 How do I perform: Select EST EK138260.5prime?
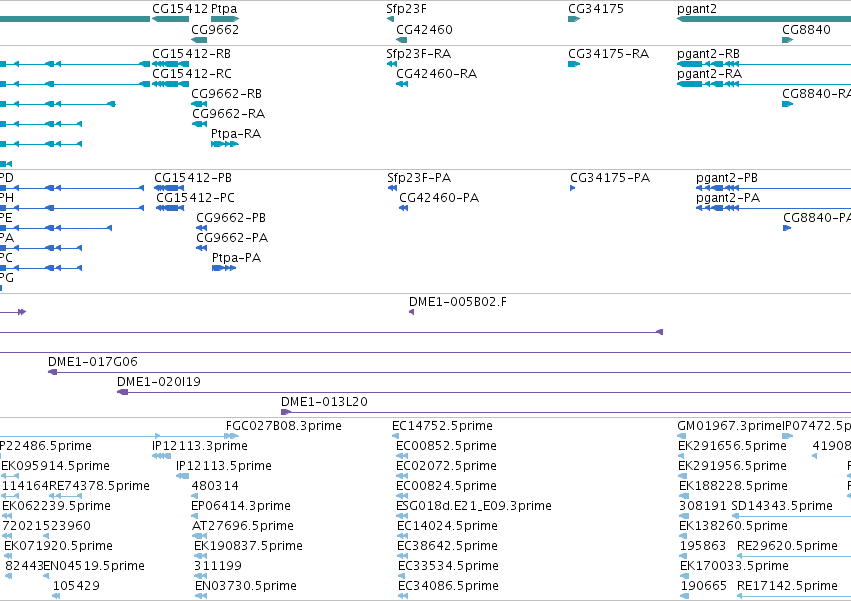[x=733, y=526]
